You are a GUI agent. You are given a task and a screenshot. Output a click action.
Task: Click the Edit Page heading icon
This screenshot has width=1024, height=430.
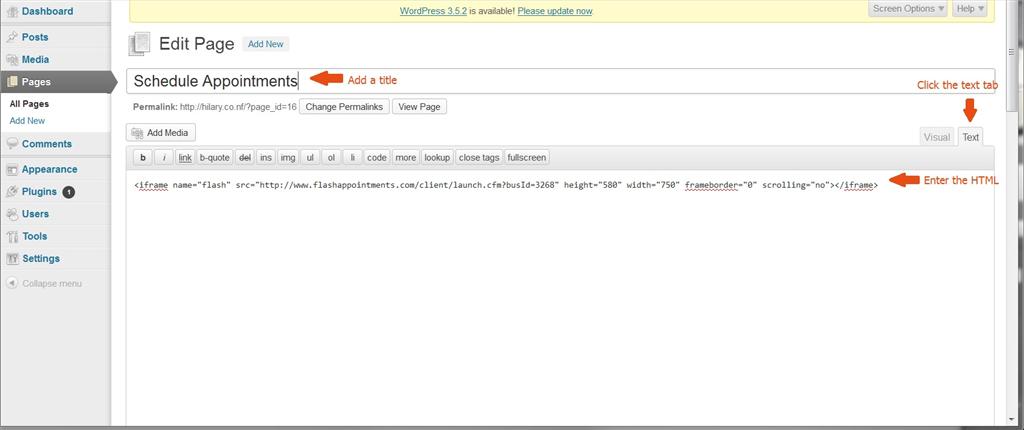139,44
